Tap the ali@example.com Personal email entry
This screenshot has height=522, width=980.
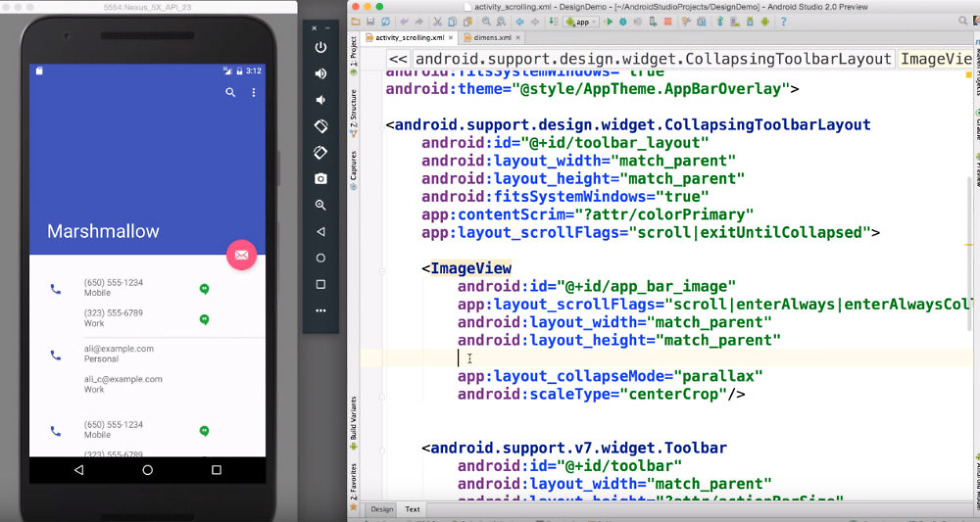point(118,353)
